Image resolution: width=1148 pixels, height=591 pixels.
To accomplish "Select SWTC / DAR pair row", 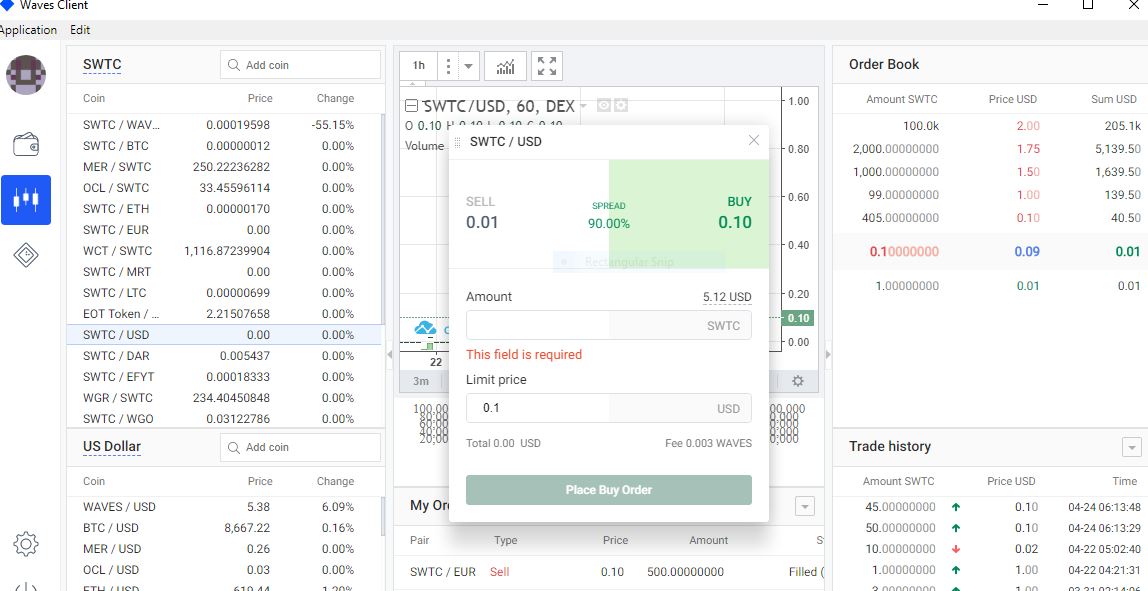I will 224,356.
